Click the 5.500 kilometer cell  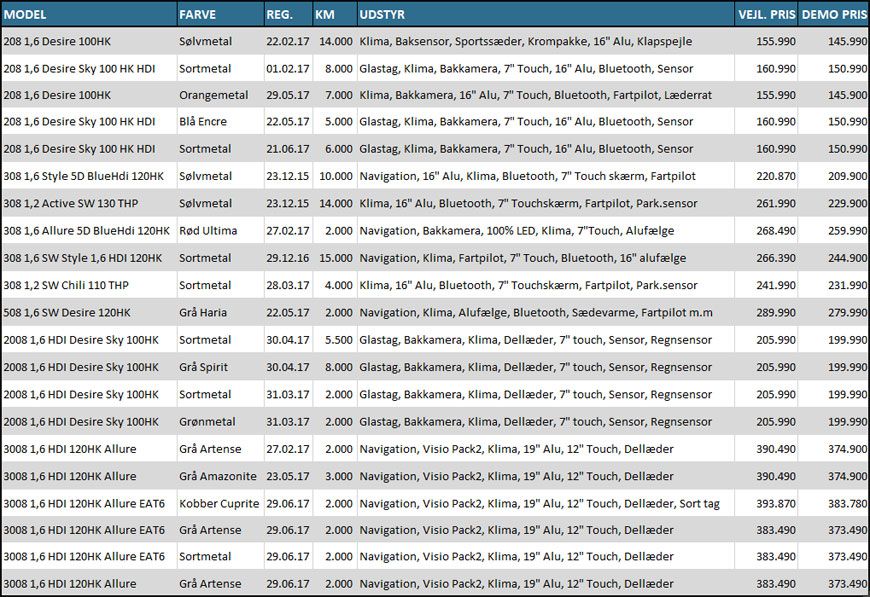coord(335,340)
